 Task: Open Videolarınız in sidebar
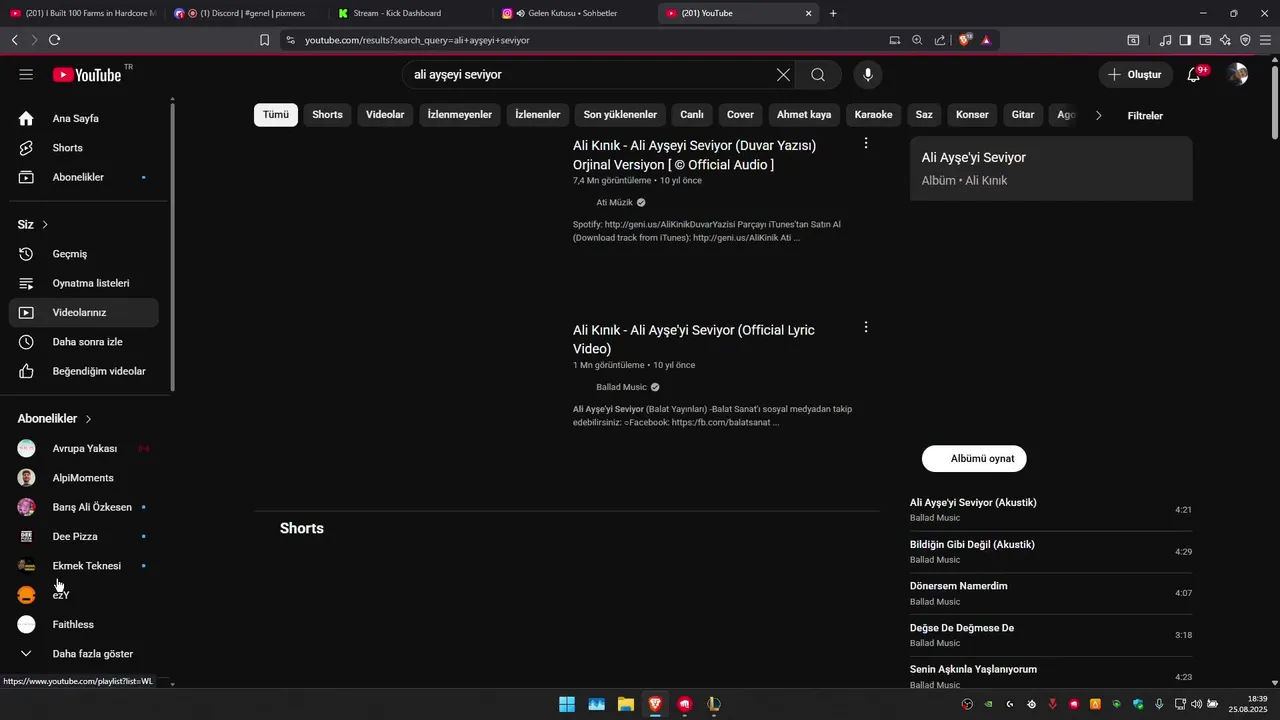click(x=83, y=313)
